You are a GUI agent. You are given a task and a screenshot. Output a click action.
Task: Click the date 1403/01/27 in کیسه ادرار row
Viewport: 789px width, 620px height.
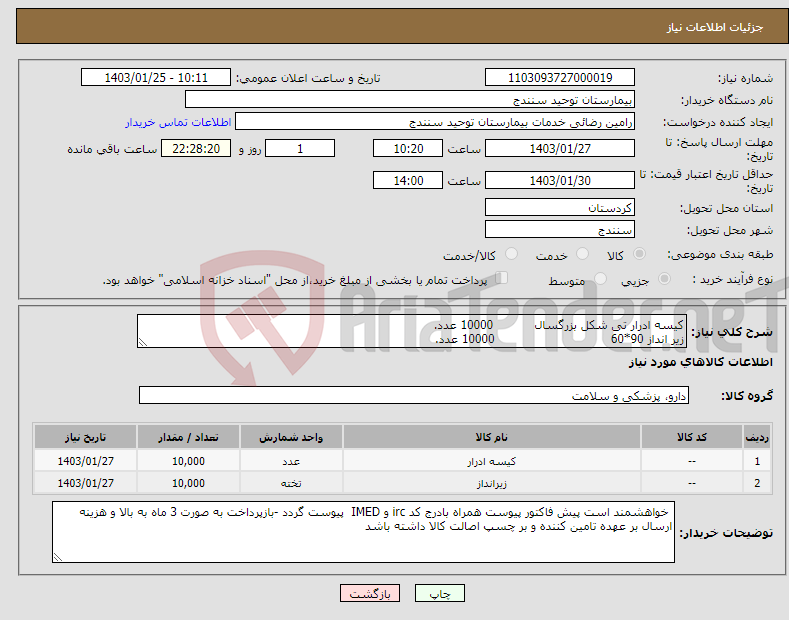pyautogui.click(x=86, y=461)
